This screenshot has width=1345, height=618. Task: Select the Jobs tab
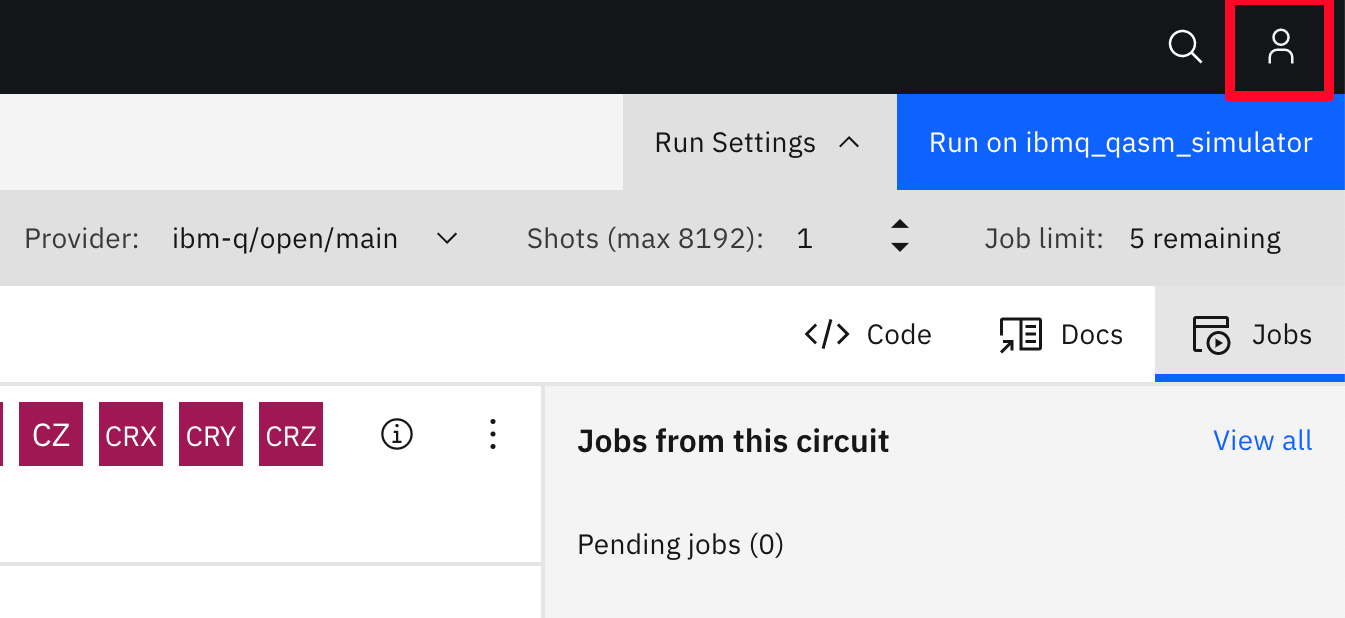1252,334
